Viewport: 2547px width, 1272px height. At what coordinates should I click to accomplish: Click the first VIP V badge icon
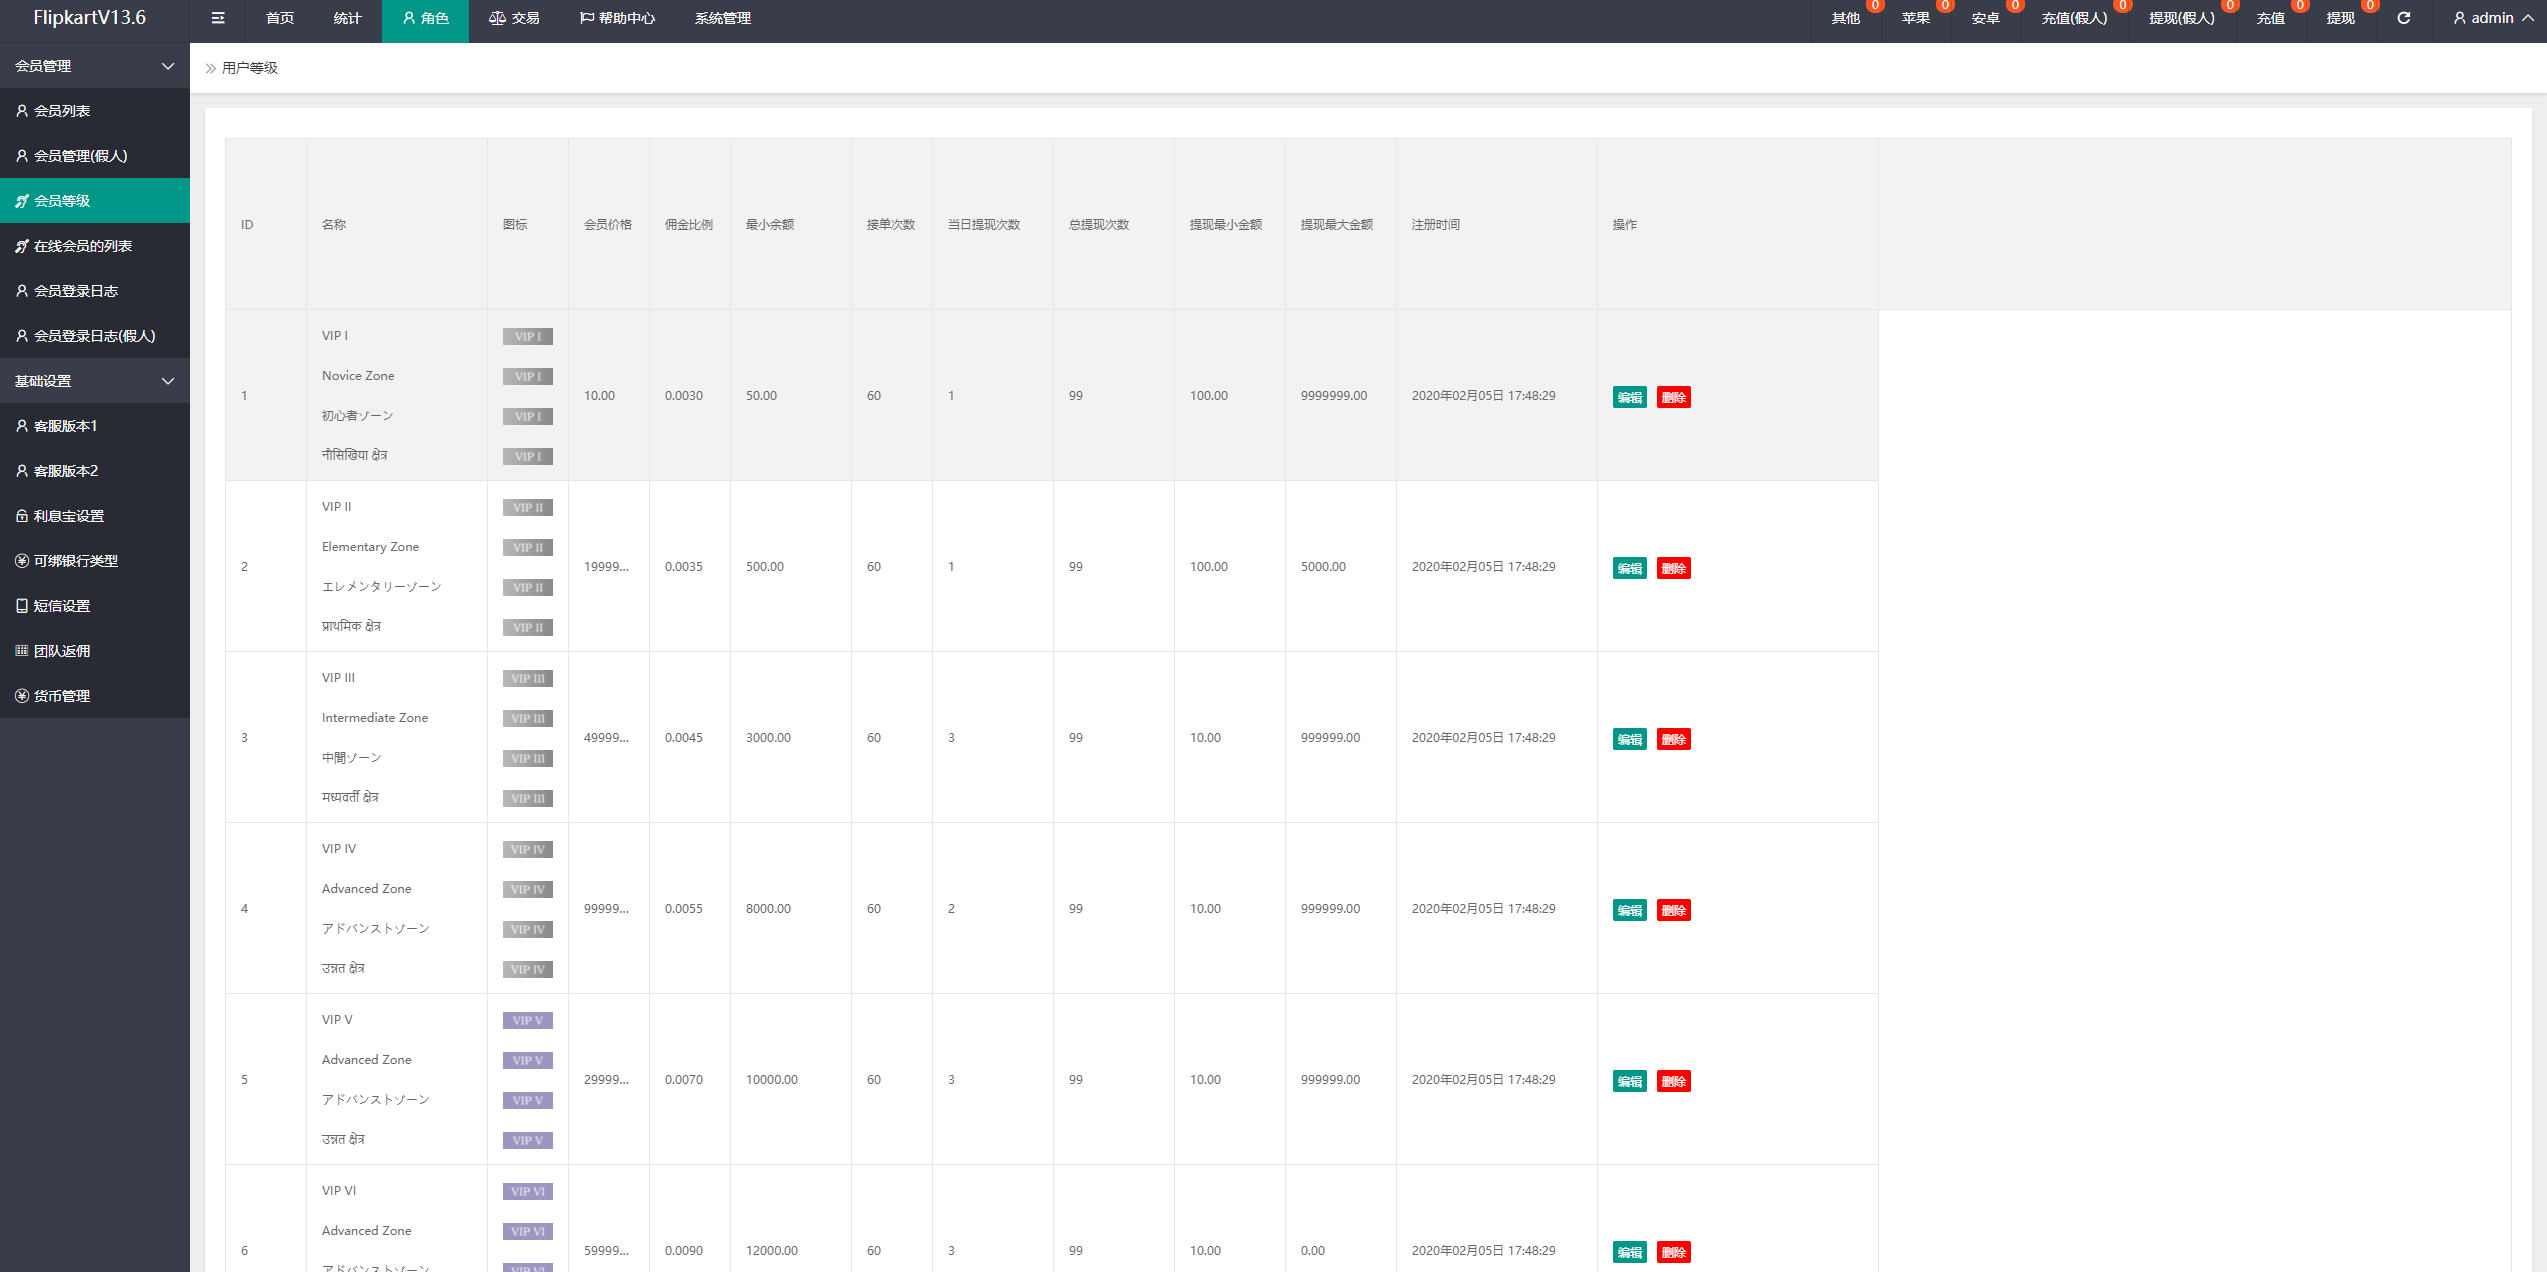528,1021
